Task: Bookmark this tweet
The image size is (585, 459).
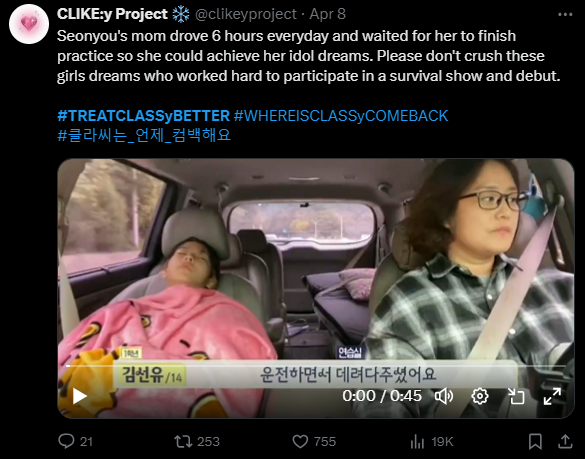Action: pyautogui.click(x=535, y=441)
